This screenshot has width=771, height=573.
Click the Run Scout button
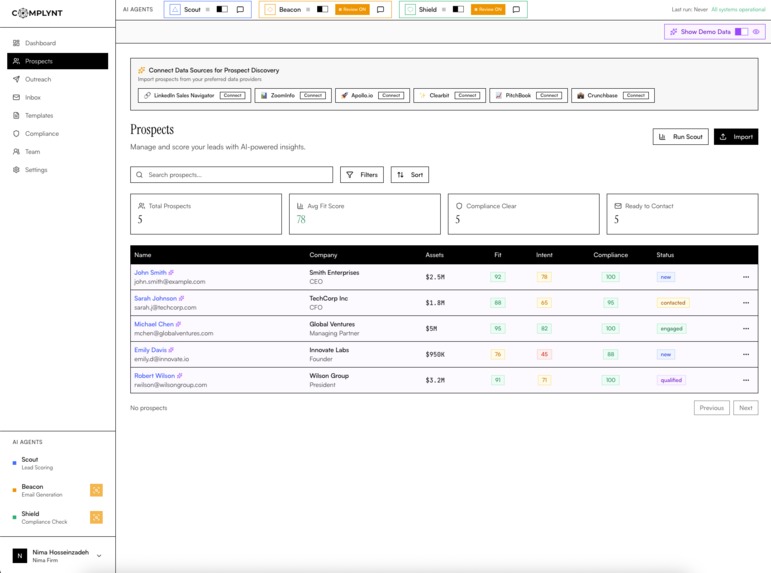(681, 137)
